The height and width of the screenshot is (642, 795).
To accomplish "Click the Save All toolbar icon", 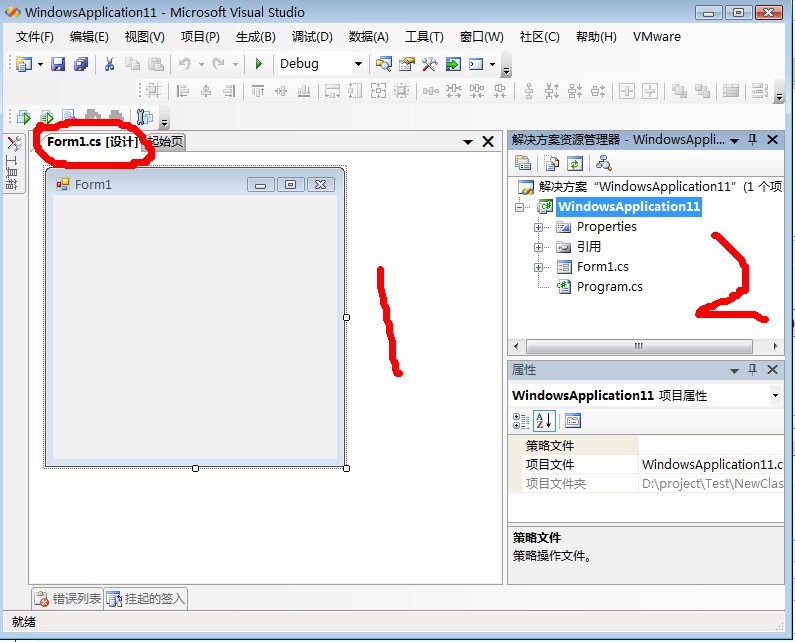I will (80, 64).
